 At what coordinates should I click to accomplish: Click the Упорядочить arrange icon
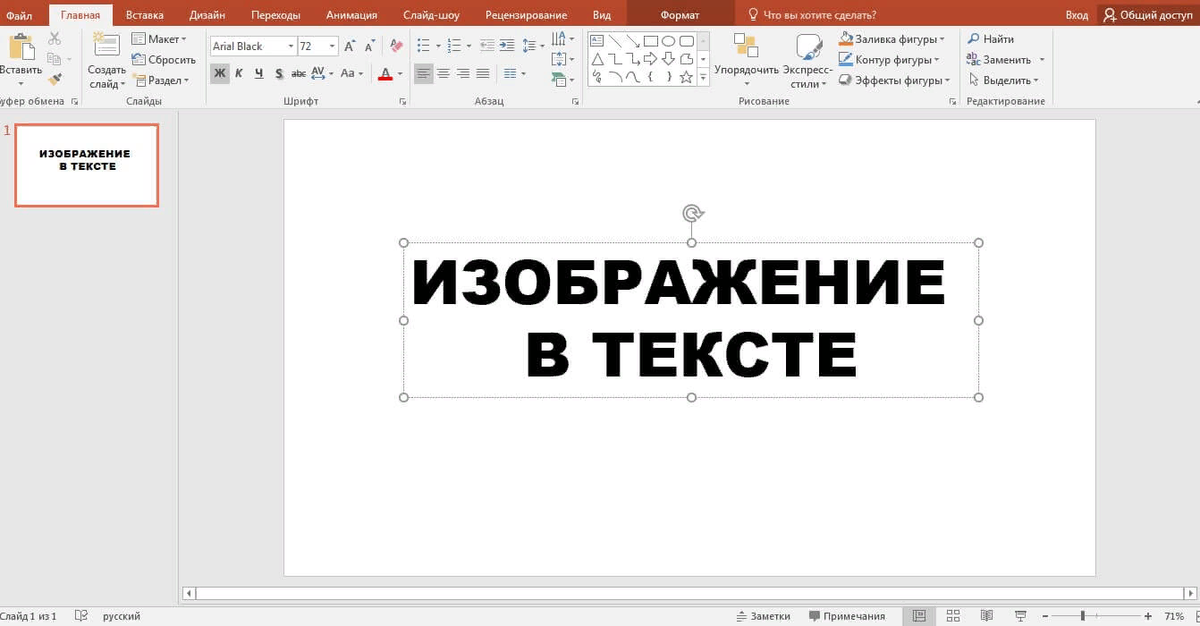coord(745,46)
